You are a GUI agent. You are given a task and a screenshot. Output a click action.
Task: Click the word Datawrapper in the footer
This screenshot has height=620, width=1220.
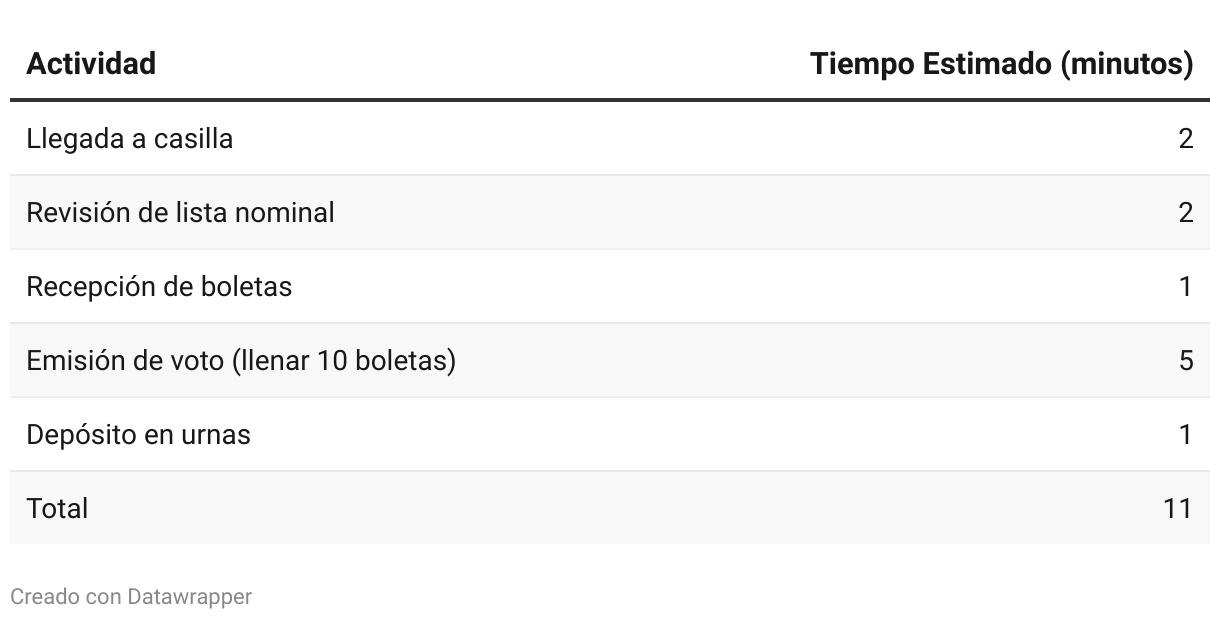click(x=190, y=597)
